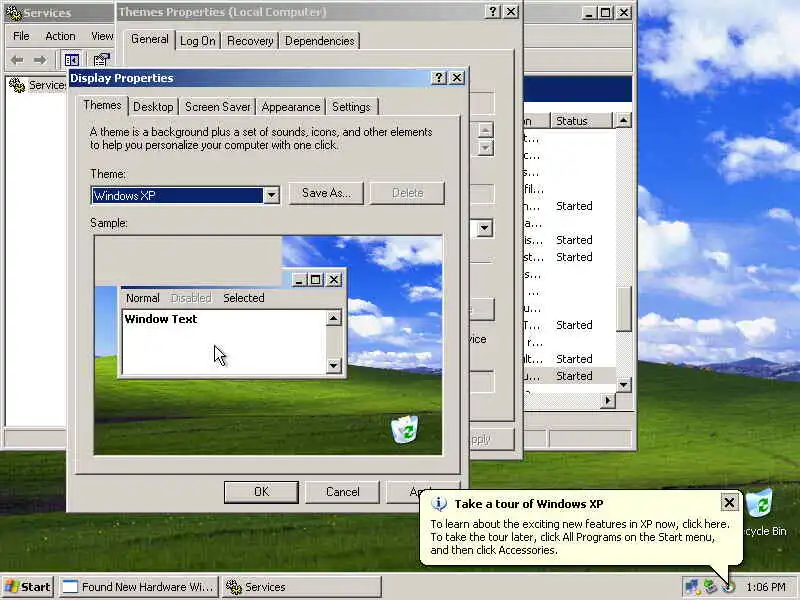Click the Safely Remove Hardware tray icon
The image size is (800, 600).
pyautogui.click(x=710, y=587)
